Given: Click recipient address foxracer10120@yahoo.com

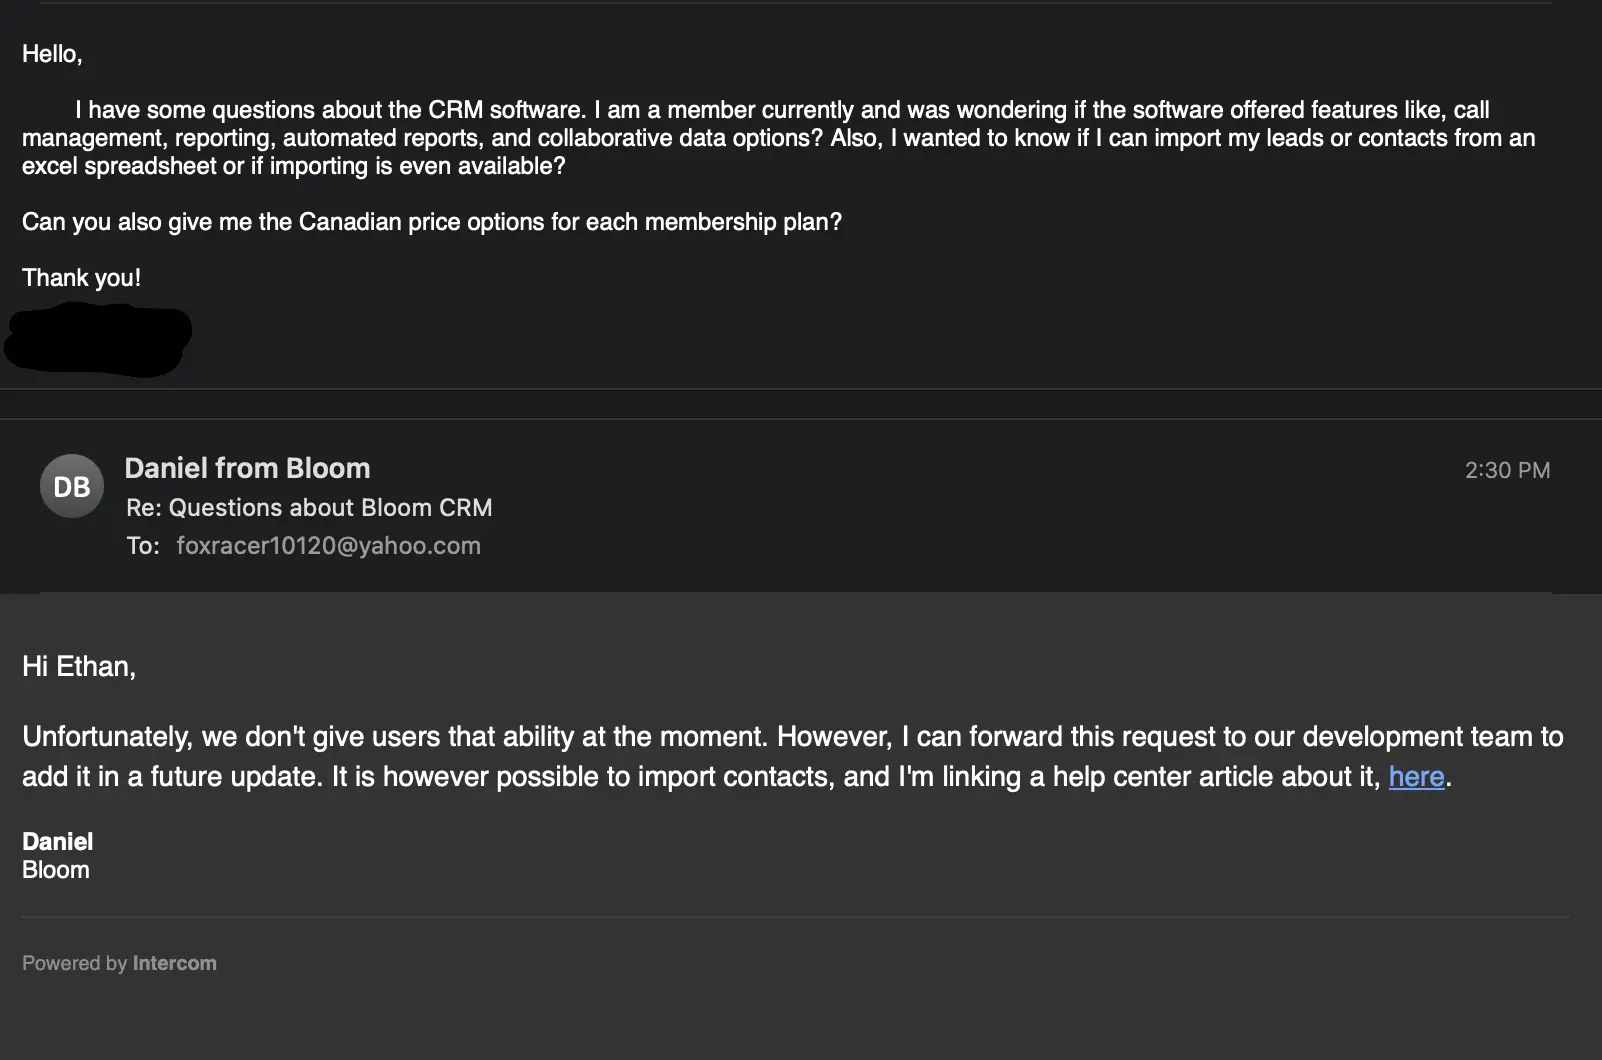Looking at the screenshot, I should [x=328, y=545].
